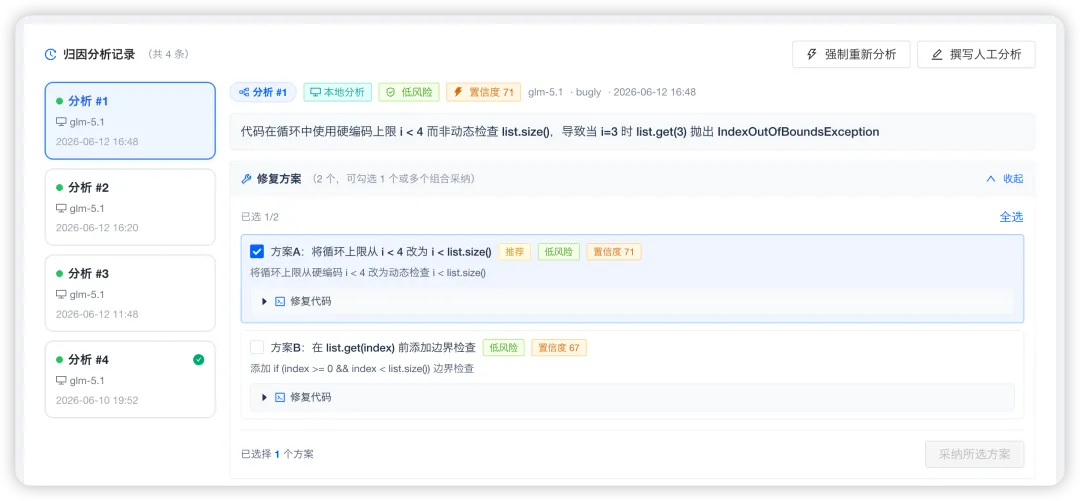1080x501 pixels.
Task: Click the pencil icon in 撰写人工分析
Action: 937,54
